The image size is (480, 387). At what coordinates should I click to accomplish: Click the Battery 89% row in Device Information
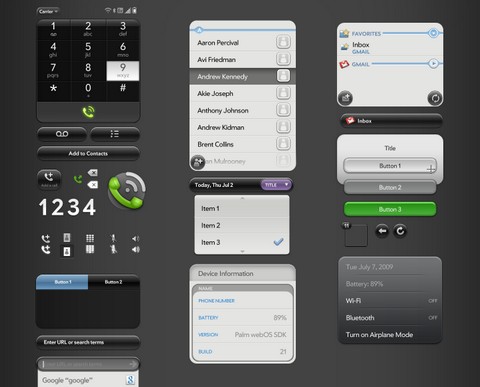(x=242, y=318)
